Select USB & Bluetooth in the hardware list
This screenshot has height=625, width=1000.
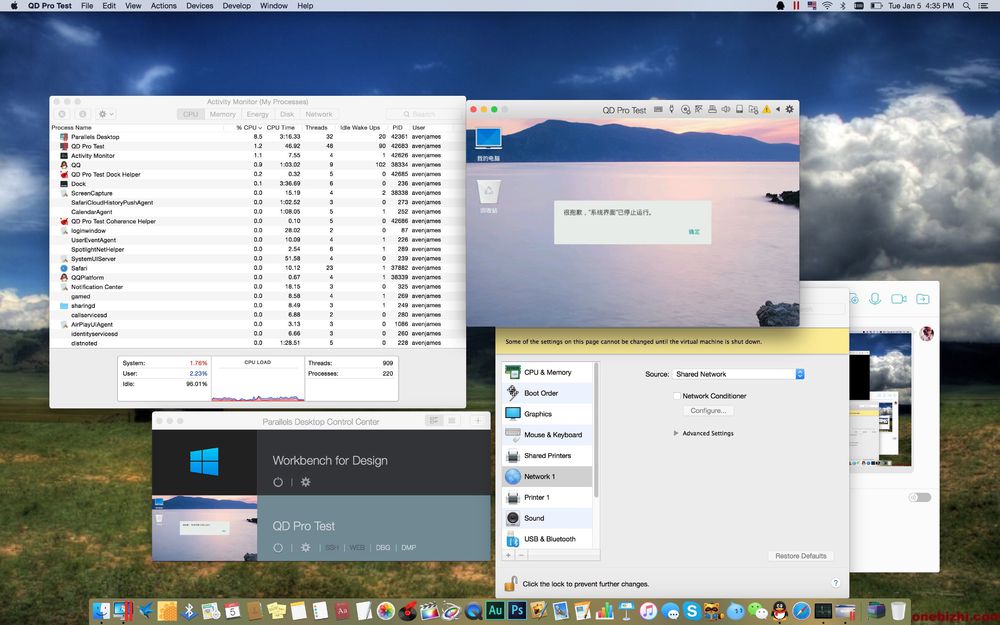(x=549, y=539)
